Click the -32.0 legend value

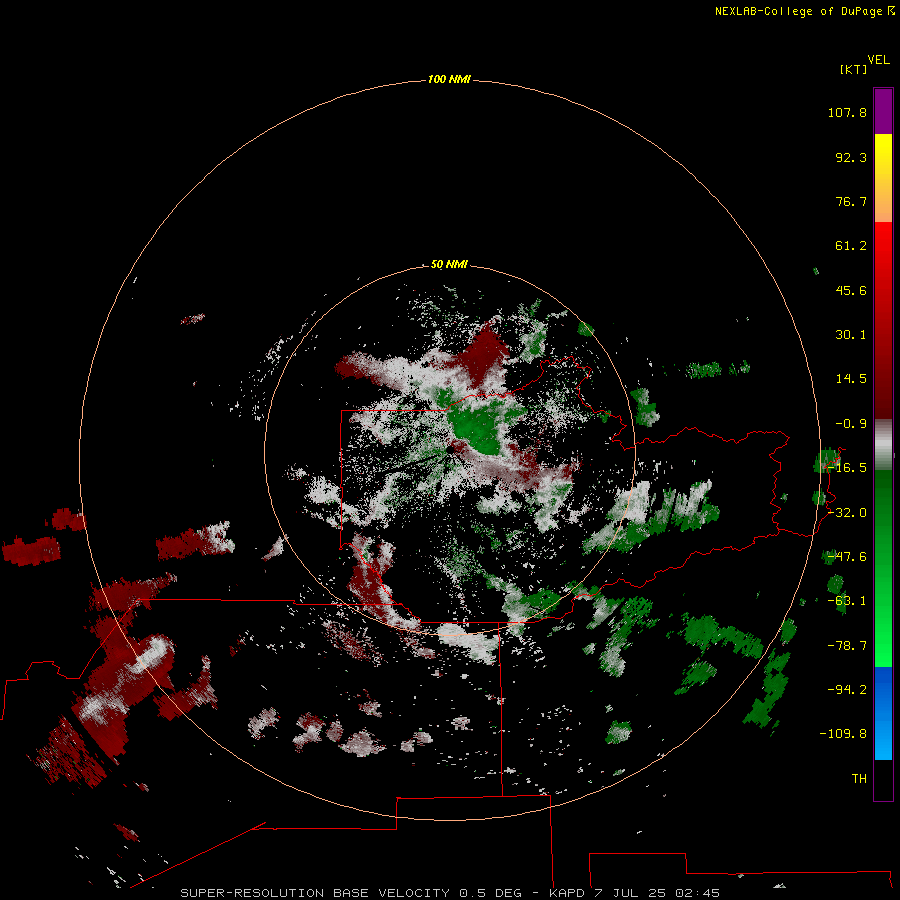(847, 513)
